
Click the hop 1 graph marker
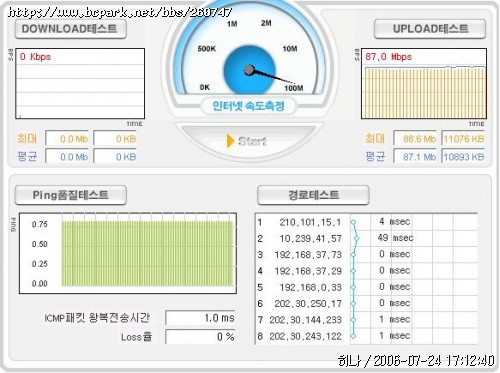pyautogui.click(x=353, y=222)
